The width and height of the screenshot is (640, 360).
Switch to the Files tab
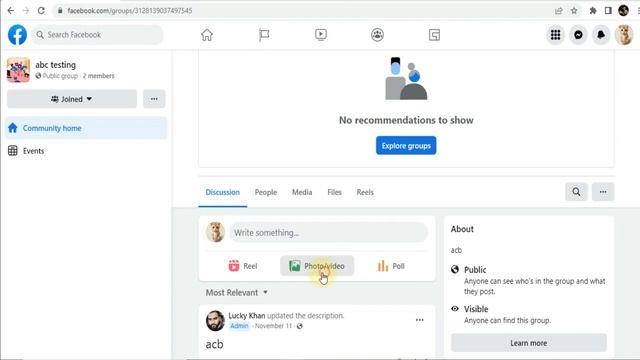click(334, 192)
